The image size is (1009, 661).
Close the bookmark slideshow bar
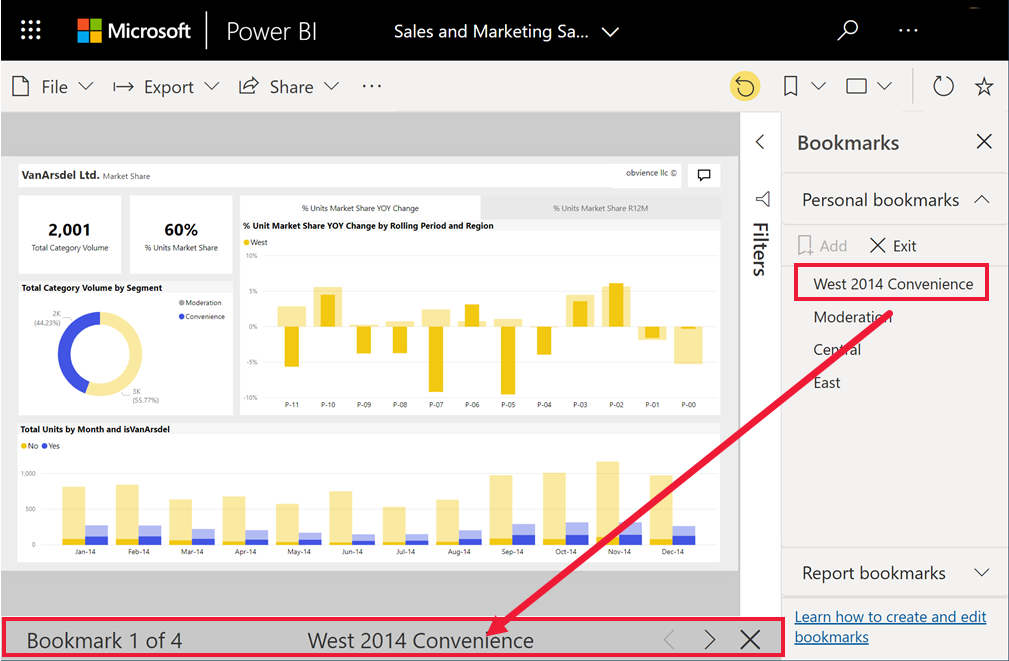pos(750,640)
